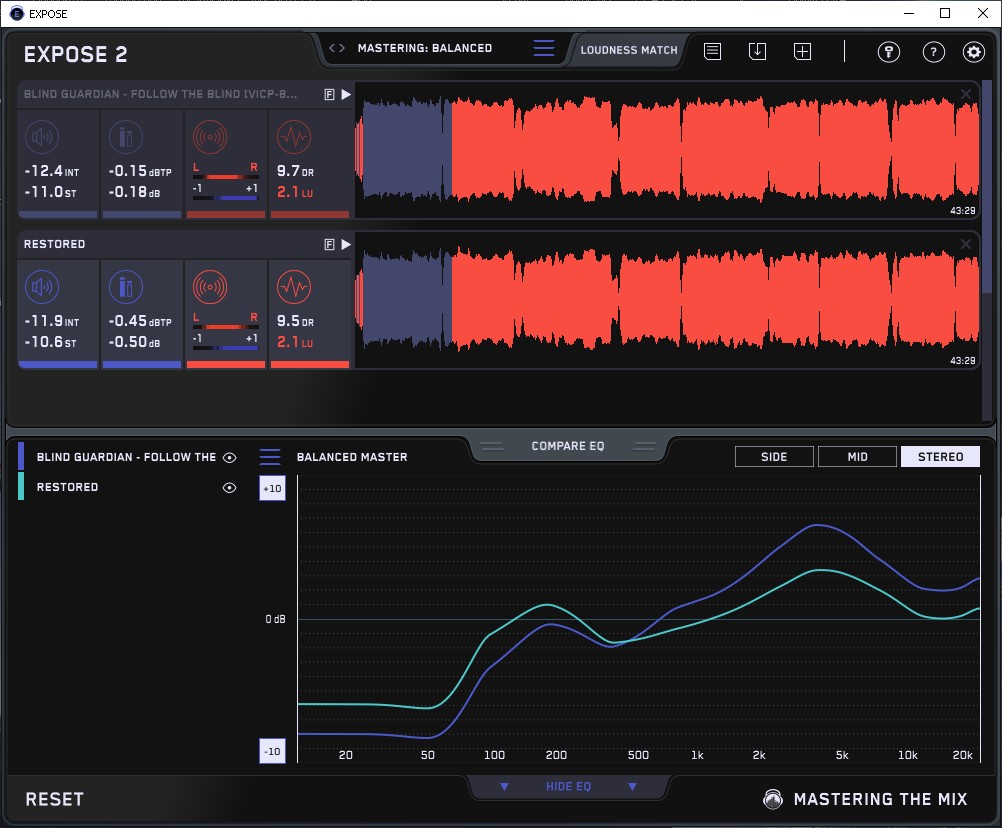Toggle Loudness Match
Screen dimensions: 1002x828
point(629,50)
